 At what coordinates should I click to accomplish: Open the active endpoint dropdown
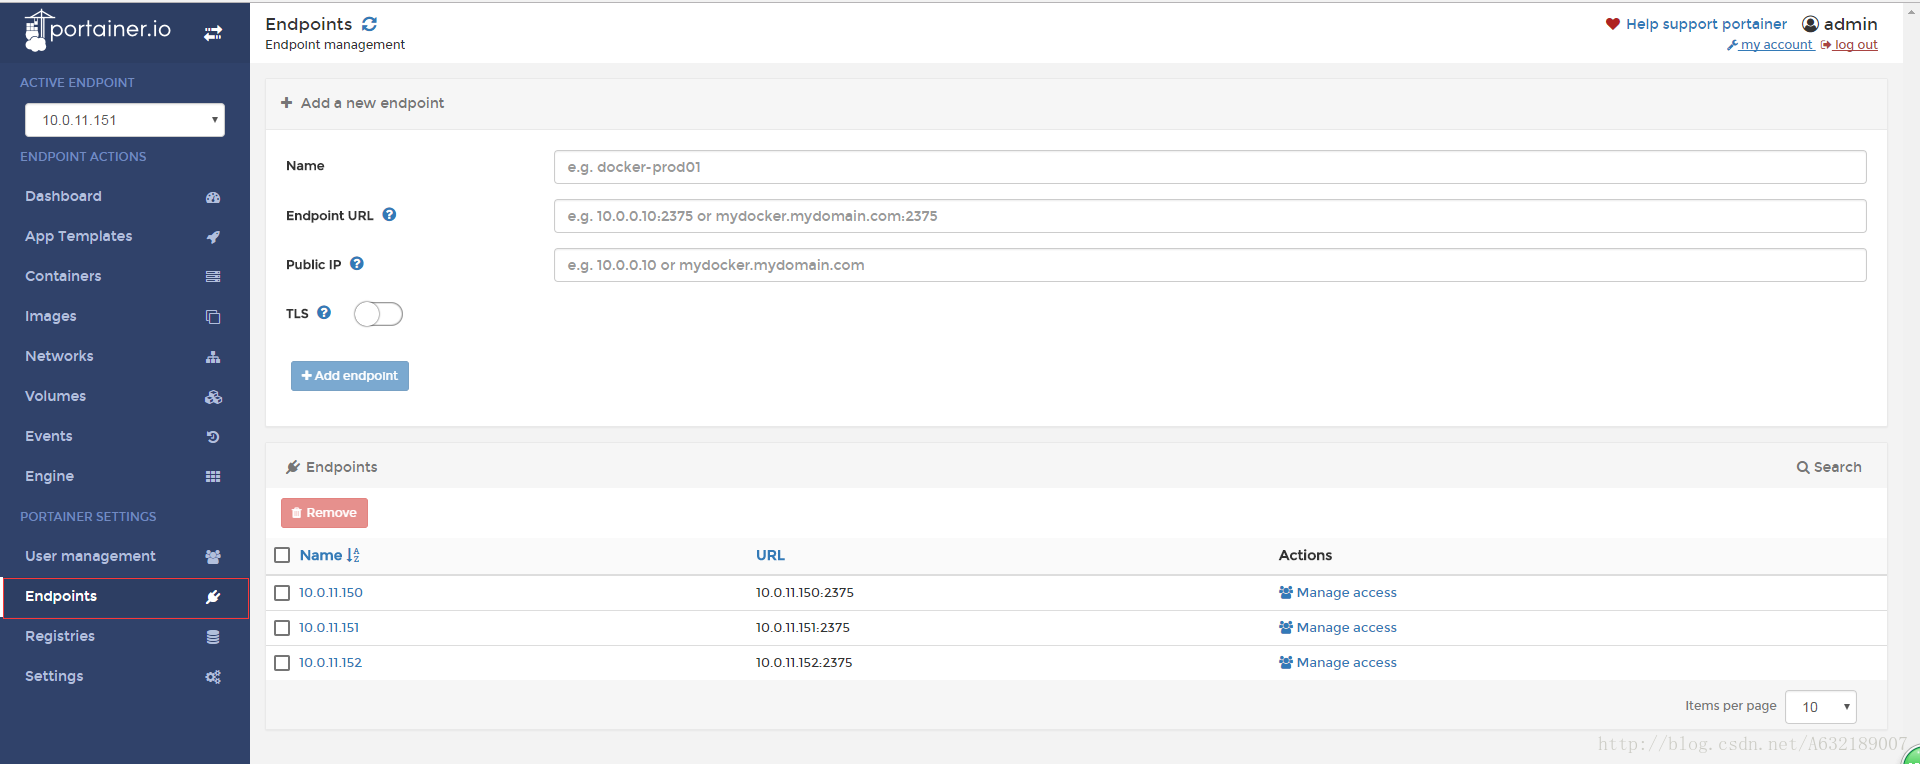click(x=125, y=120)
